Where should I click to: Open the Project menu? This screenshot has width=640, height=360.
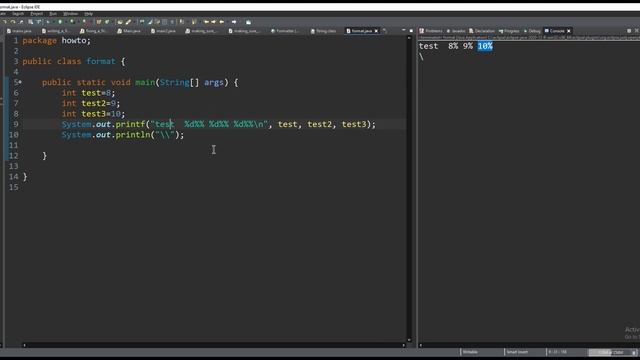click(x=36, y=14)
